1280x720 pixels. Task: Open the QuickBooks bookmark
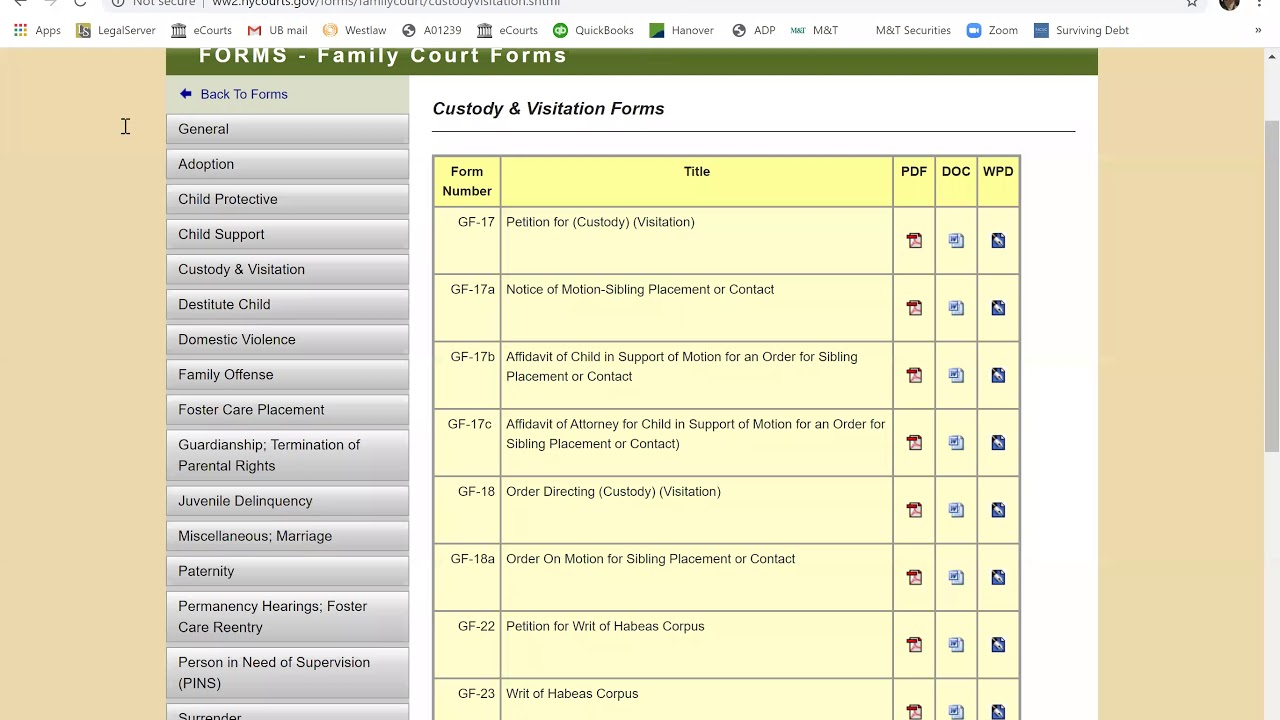coord(593,30)
